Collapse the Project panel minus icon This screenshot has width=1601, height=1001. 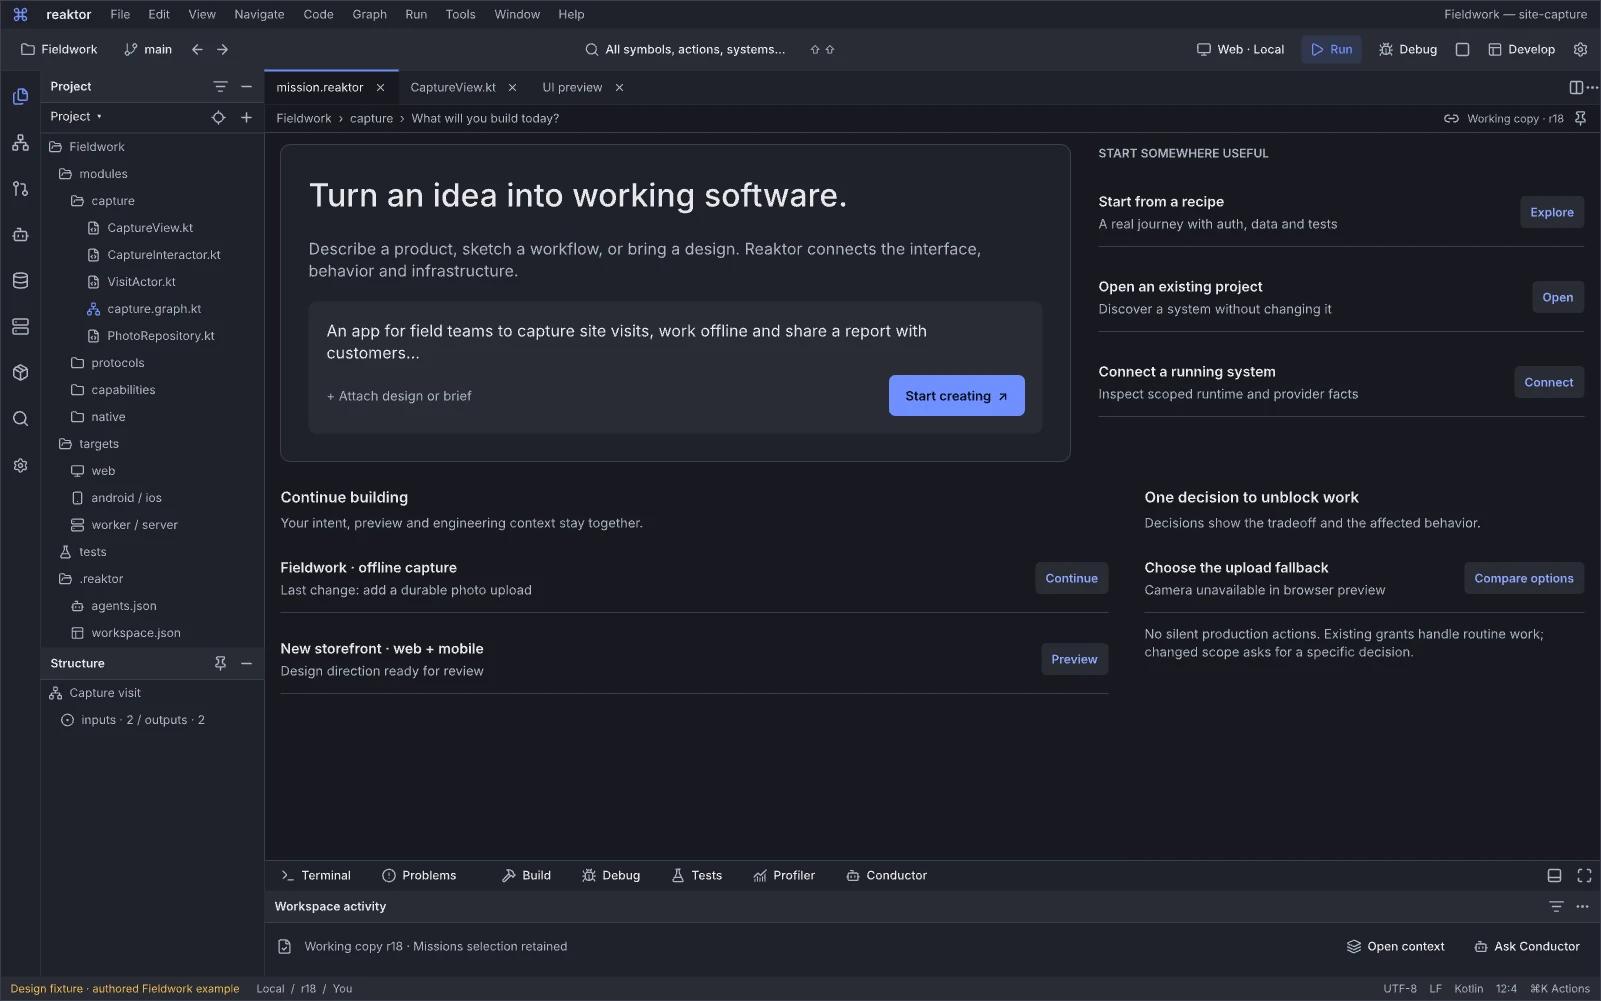[x=246, y=87]
